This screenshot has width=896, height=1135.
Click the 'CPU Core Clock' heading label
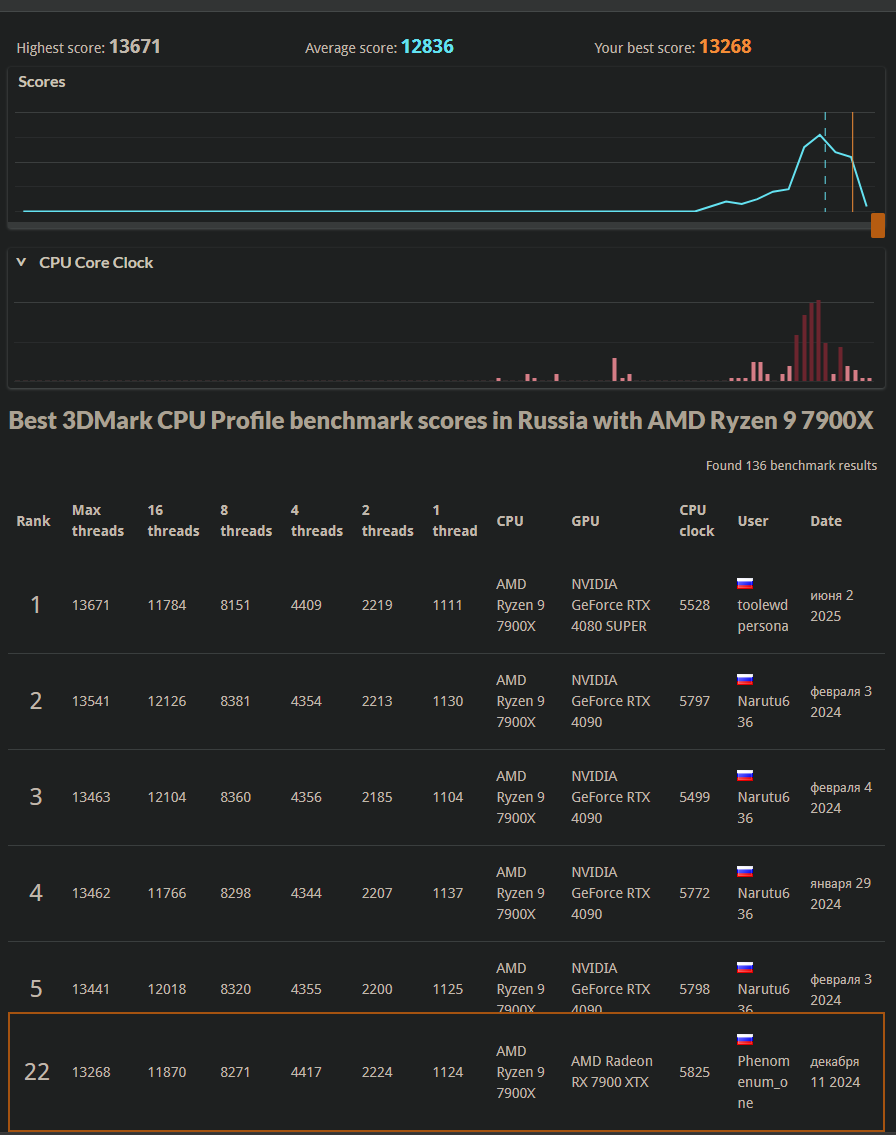point(96,263)
